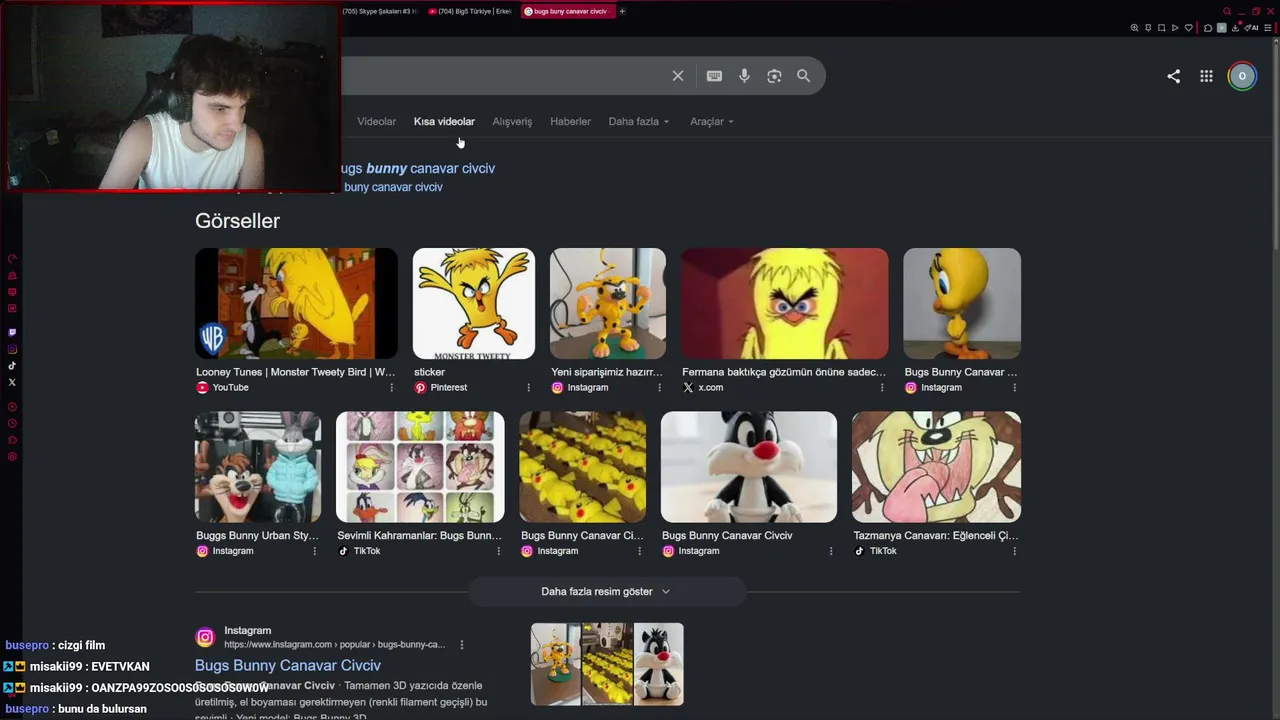This screenshot has height=720, width=1280.
Task: Open the Google apps grid
Action: tap(1207, 76)
